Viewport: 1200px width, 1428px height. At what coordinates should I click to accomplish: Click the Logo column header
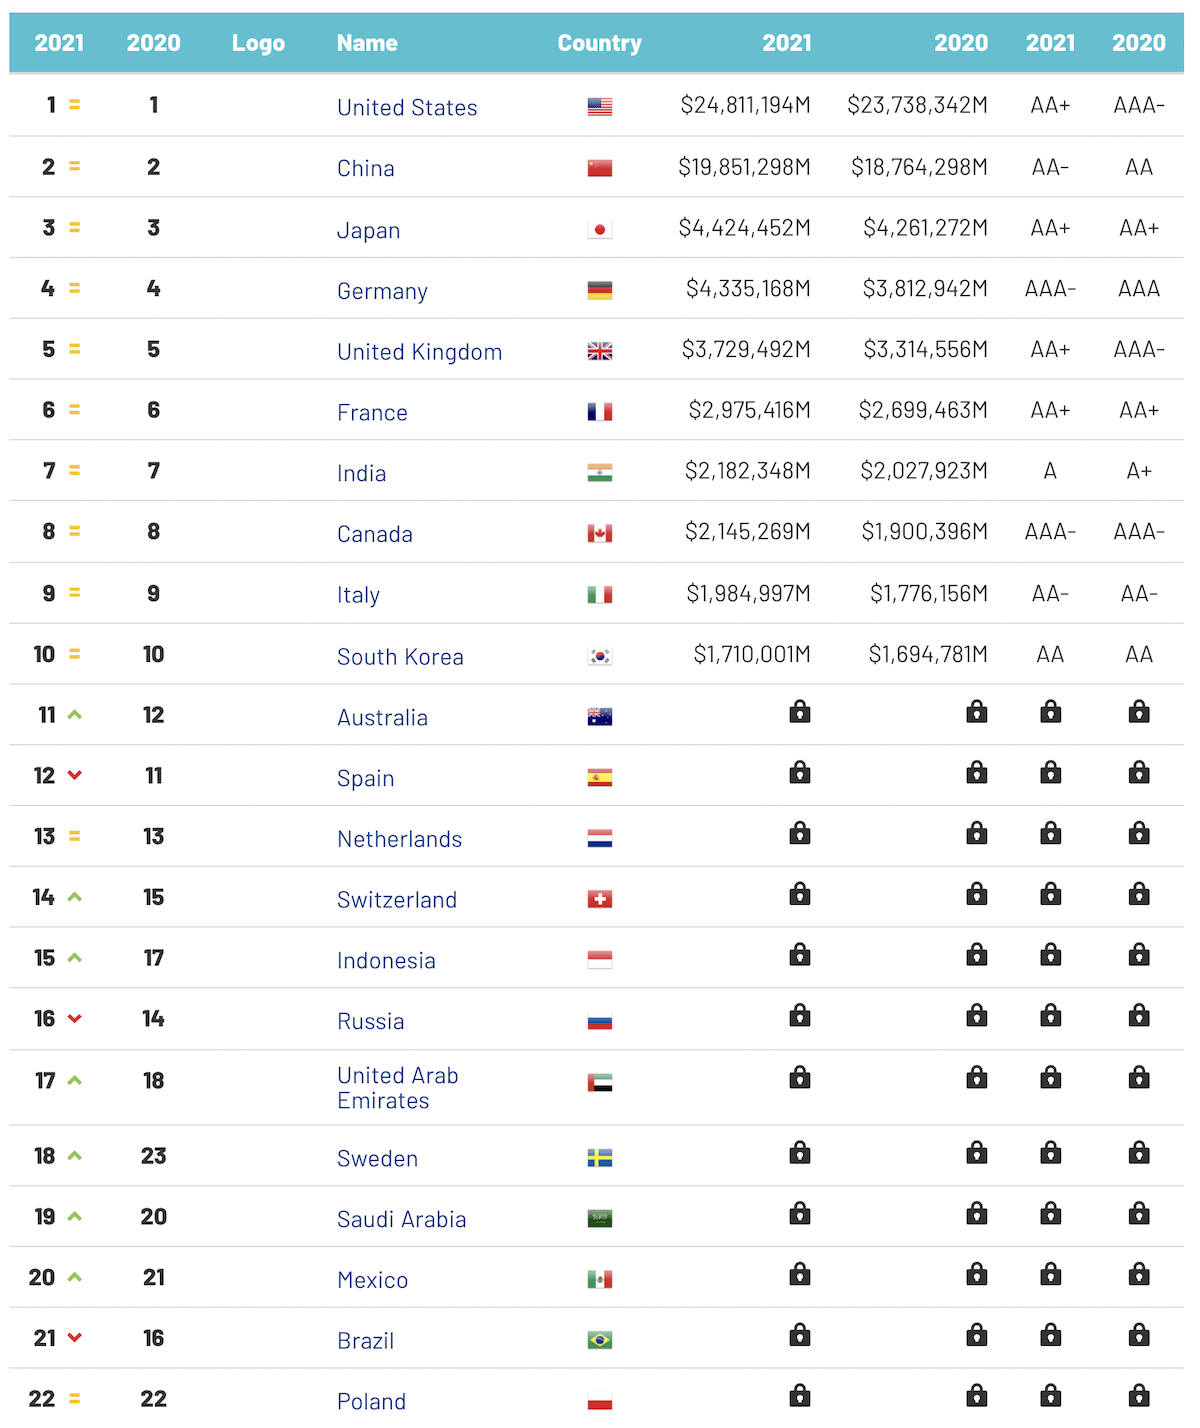tap(258, 43)
